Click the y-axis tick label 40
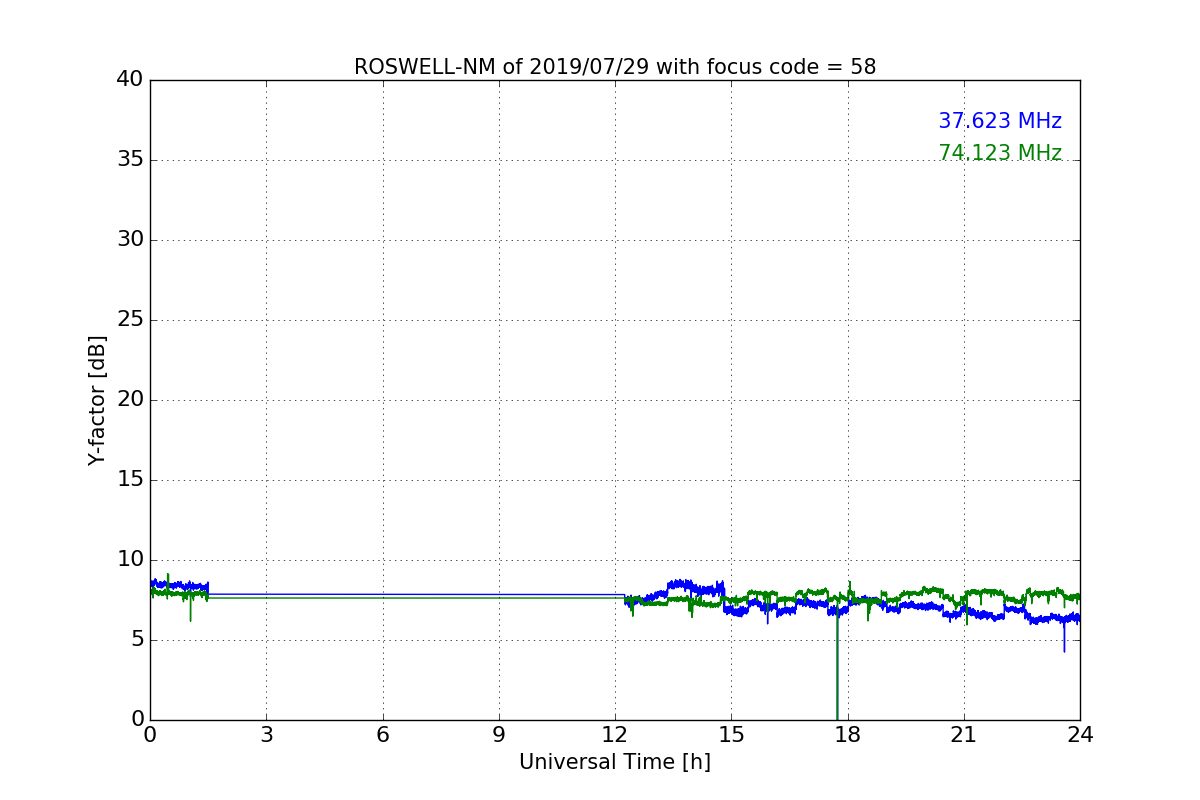Screen dimensions: 1200x800 [130, 80]
